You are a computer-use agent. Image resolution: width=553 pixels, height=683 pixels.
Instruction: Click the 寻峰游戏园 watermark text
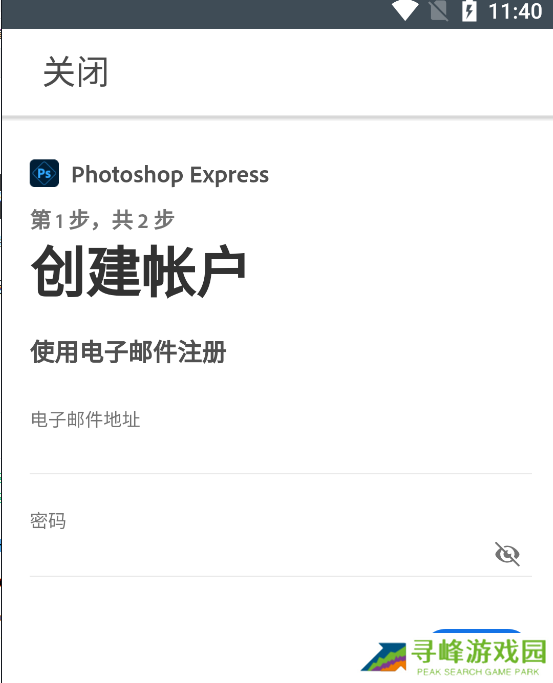pyautogui.click(x=478, y=652)
